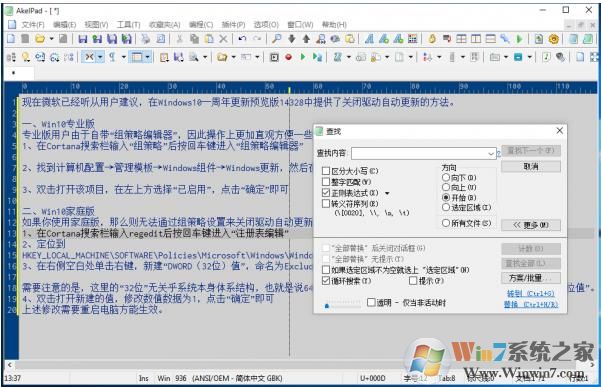The height and width of the screenshot is (387, 601).
Task: Open the dropdown next to the pilcrow icon
Action: click(x=124, y=57)
